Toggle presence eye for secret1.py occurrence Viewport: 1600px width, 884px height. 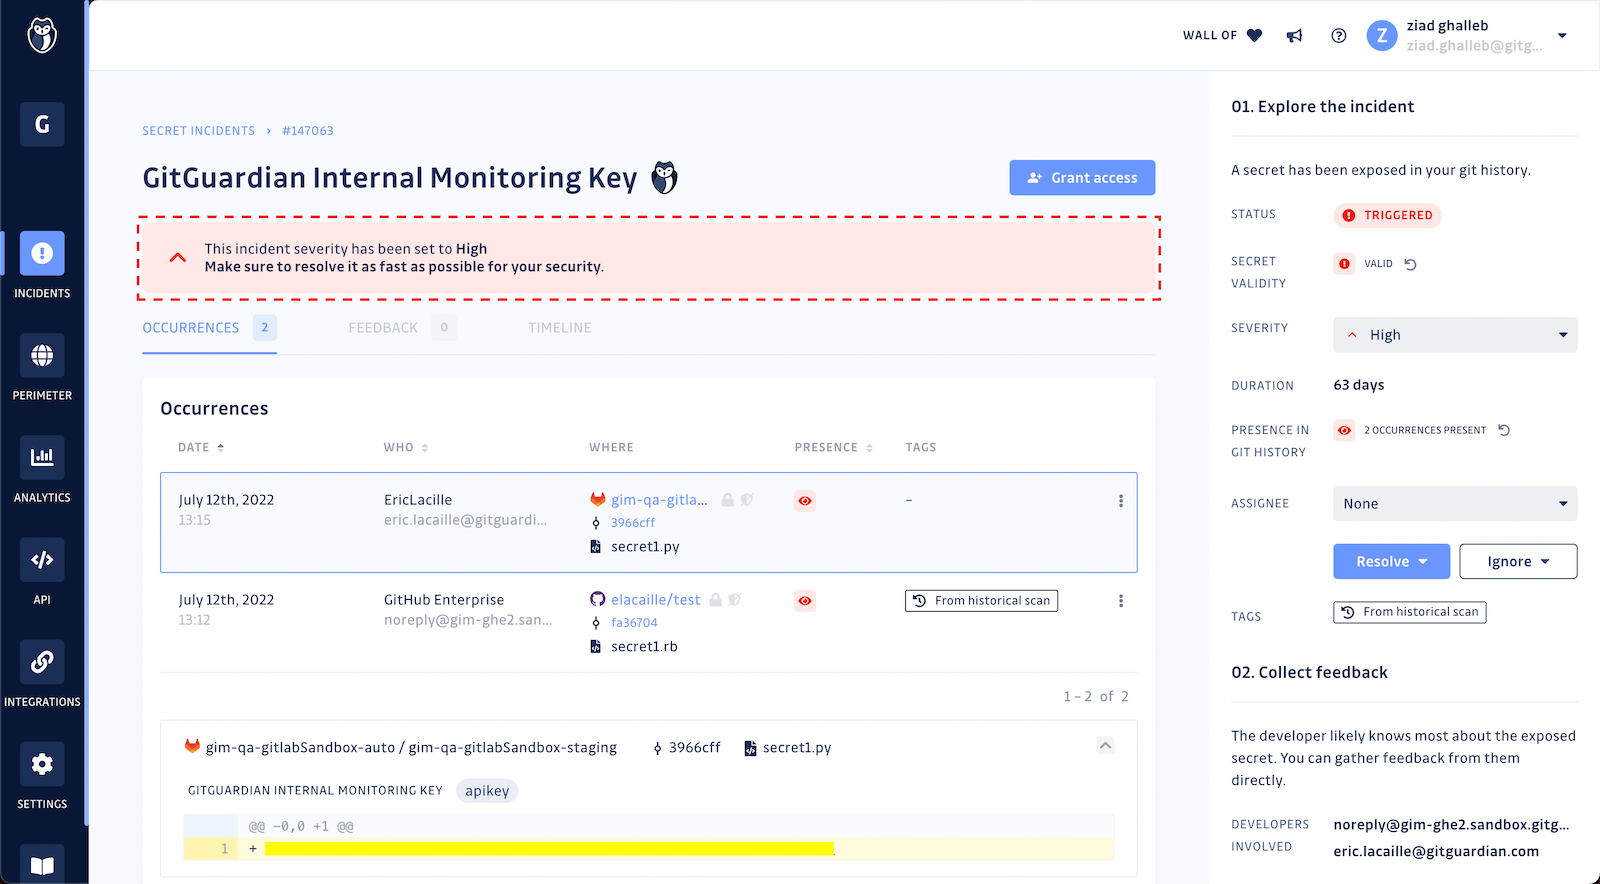tap(805, 501)
